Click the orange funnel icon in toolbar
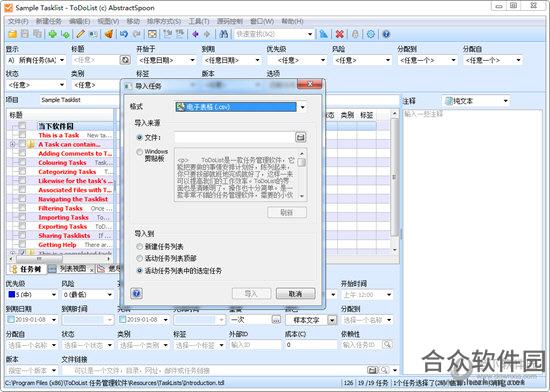The width and height of the screenshot is (550, 392). pyautogui.click(x=109, y=34)
